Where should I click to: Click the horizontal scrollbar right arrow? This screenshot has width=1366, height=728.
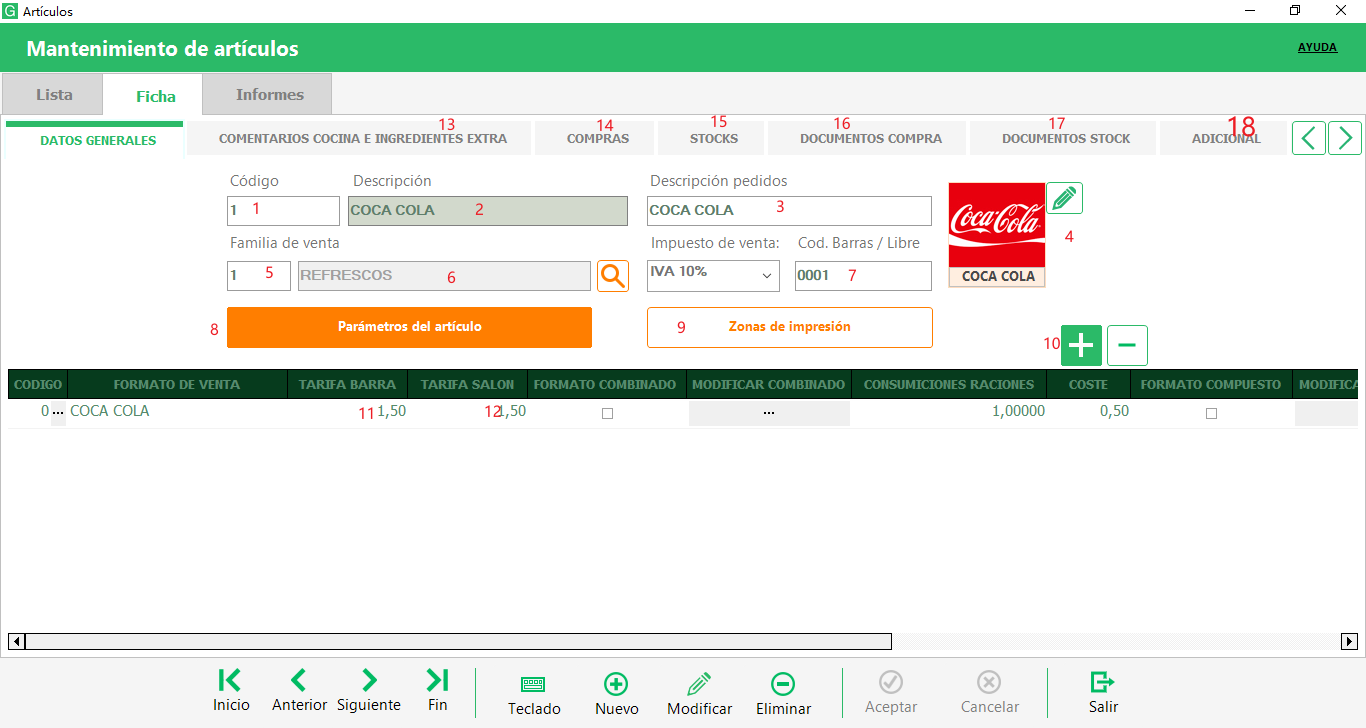[1349, 641]
